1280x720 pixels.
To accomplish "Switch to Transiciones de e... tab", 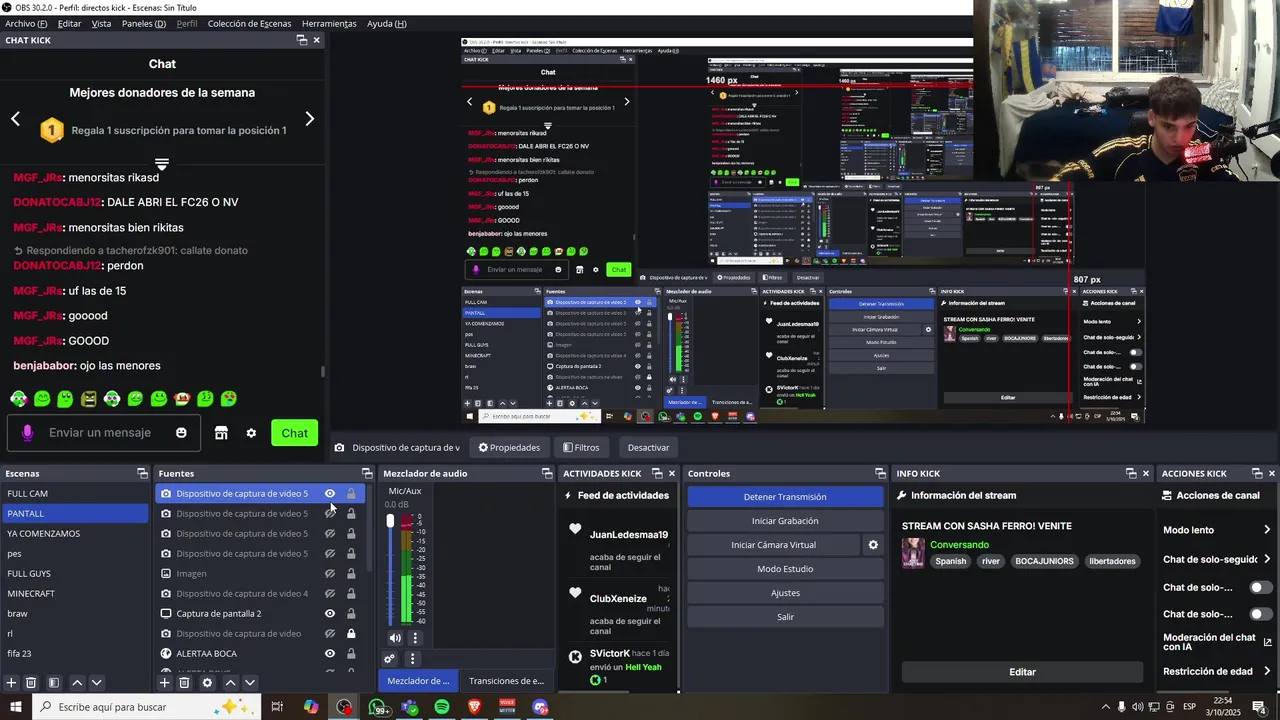I will [506, 681].
